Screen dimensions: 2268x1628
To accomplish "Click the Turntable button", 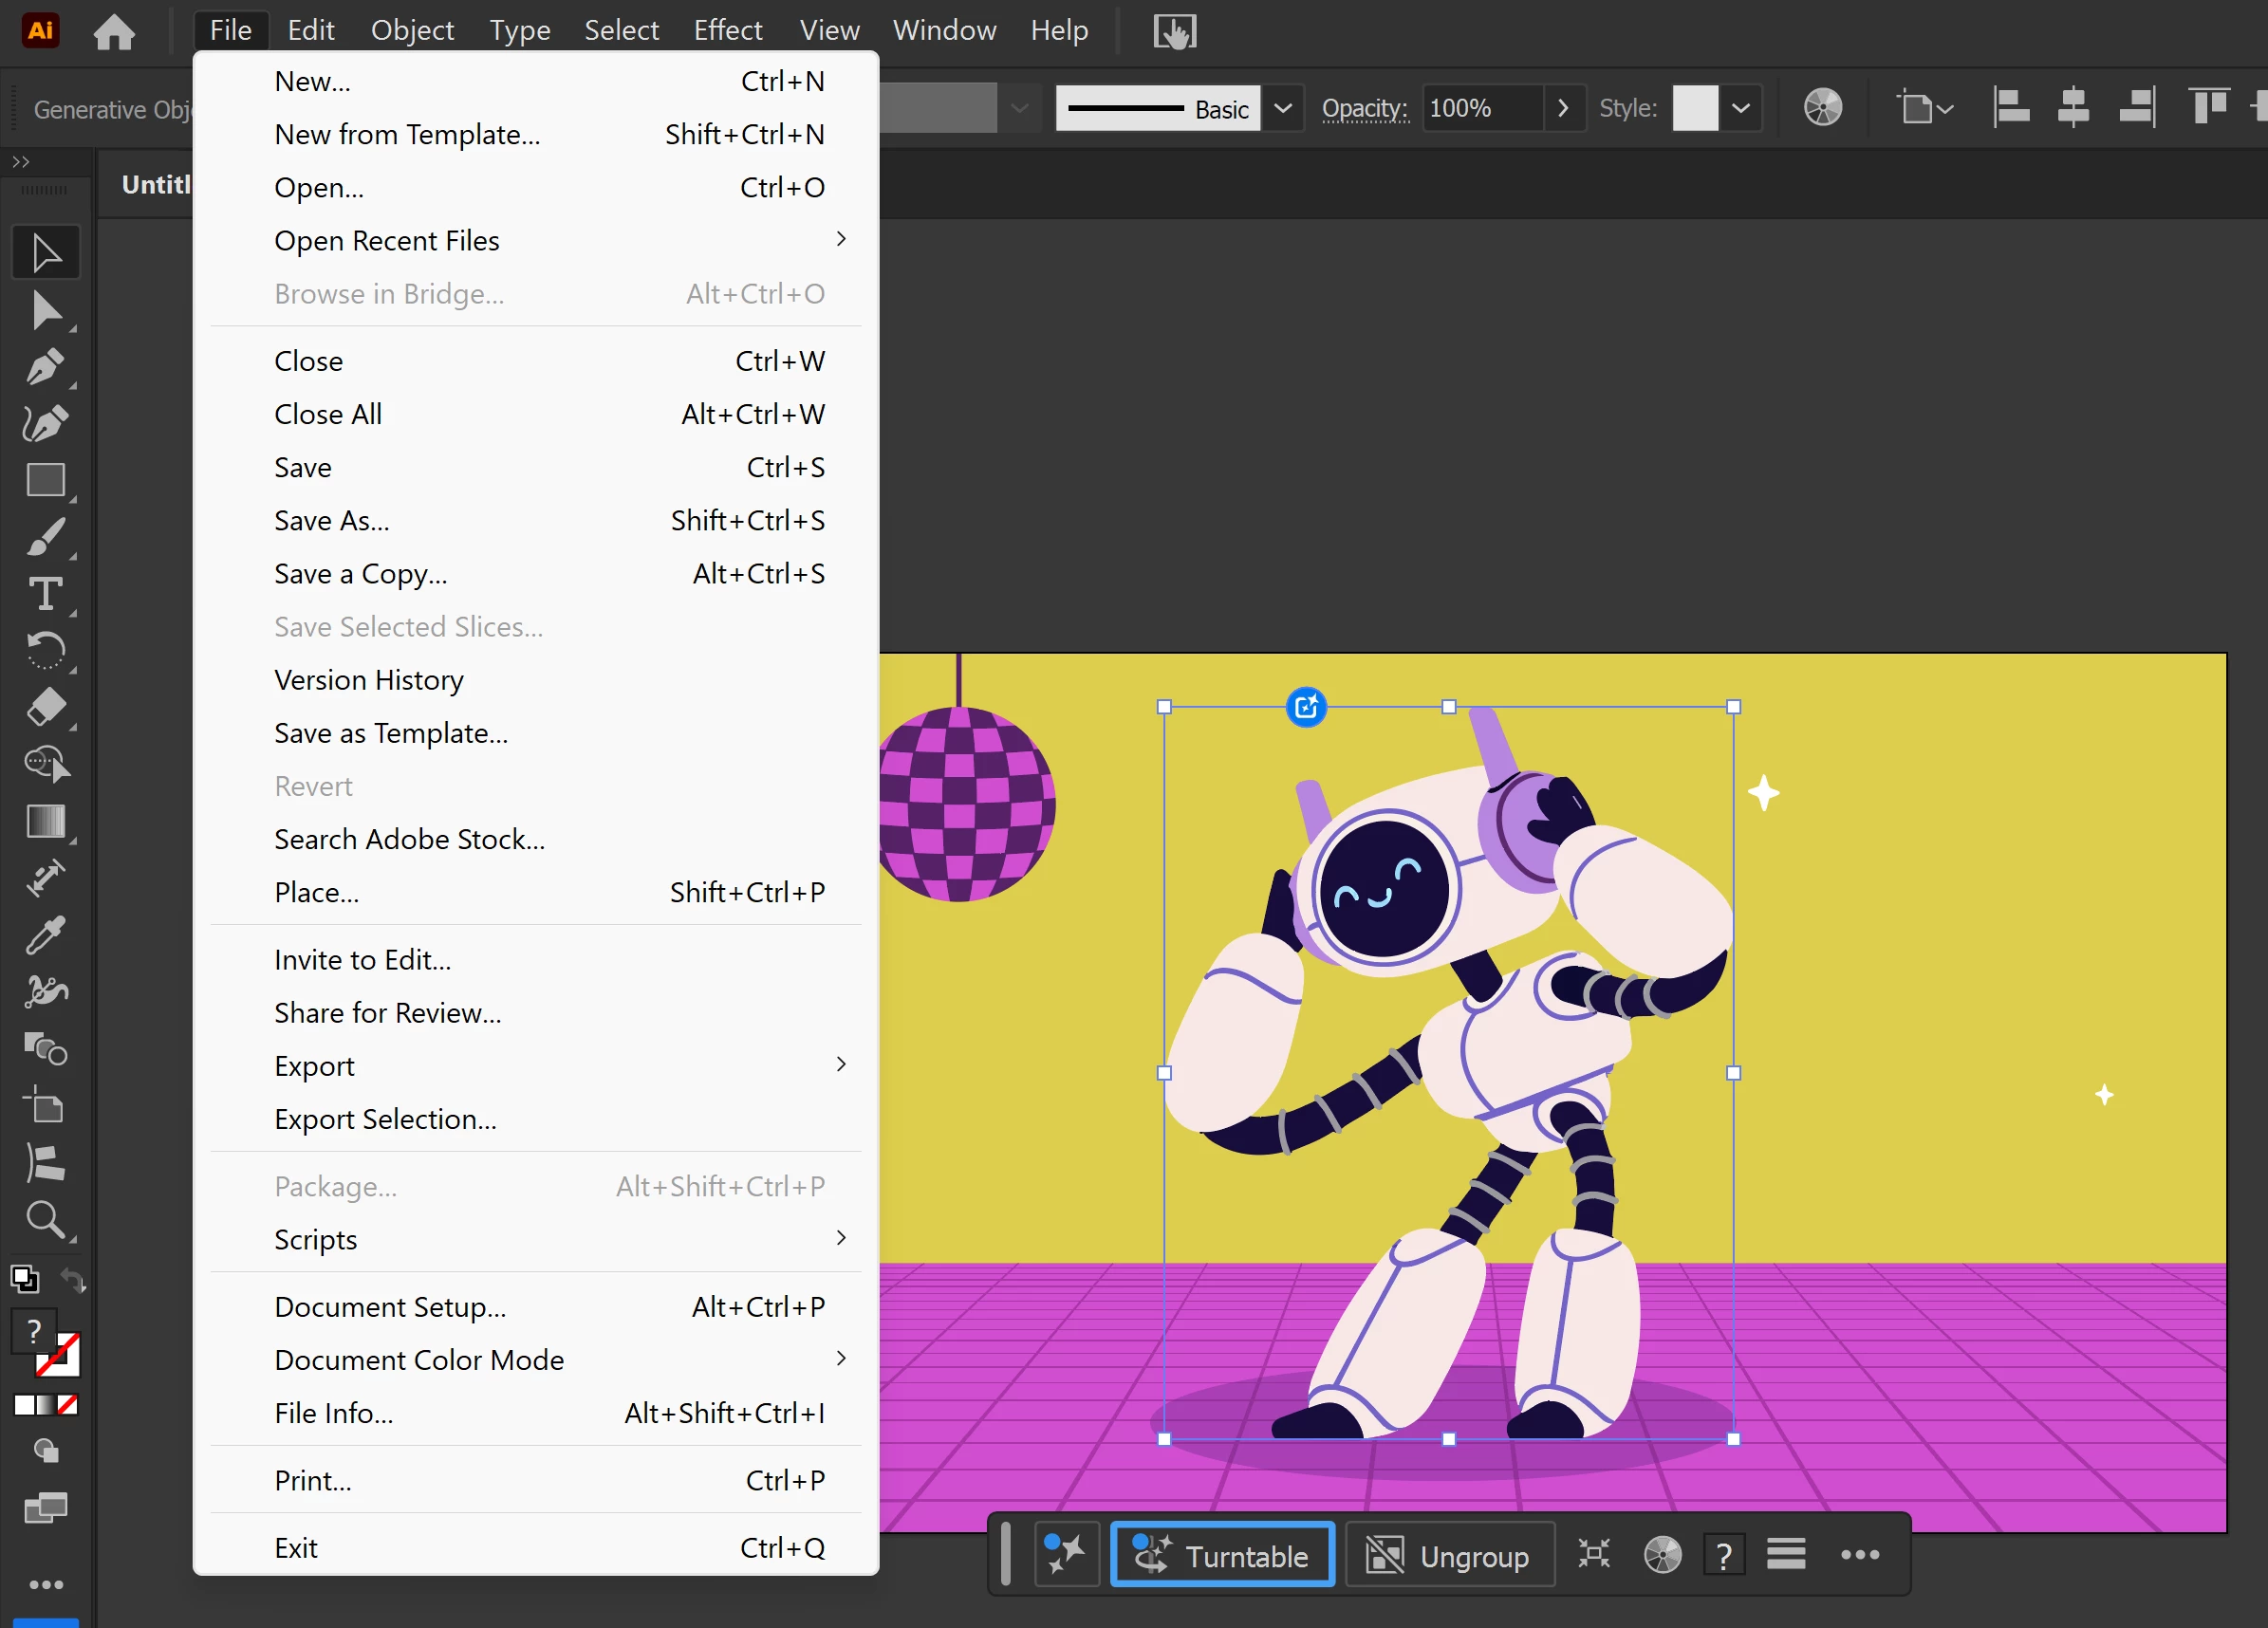I will tap(1222, 1556).
